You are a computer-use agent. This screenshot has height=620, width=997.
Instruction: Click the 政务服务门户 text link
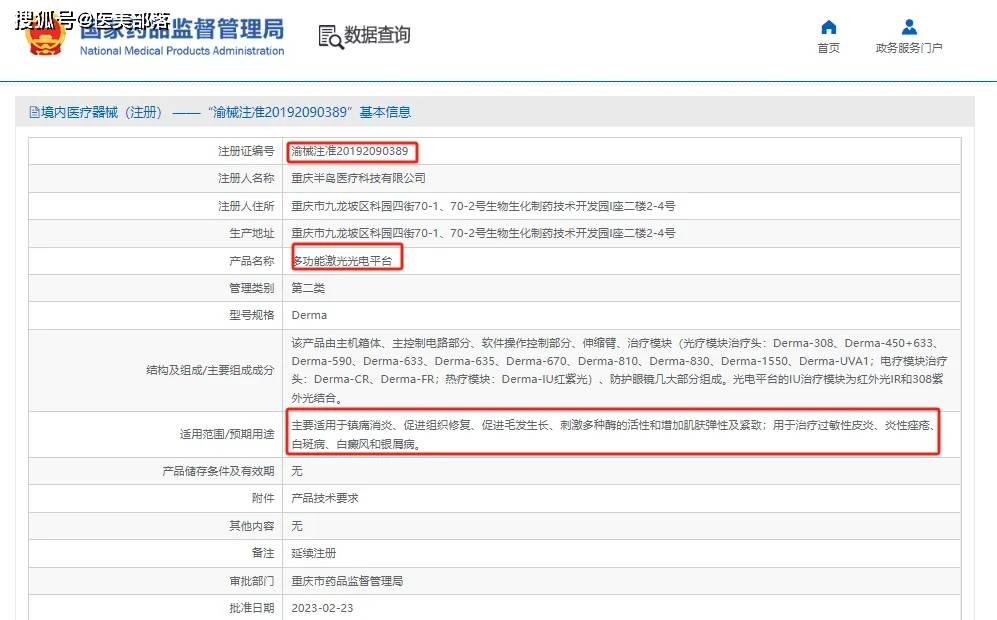909,48
